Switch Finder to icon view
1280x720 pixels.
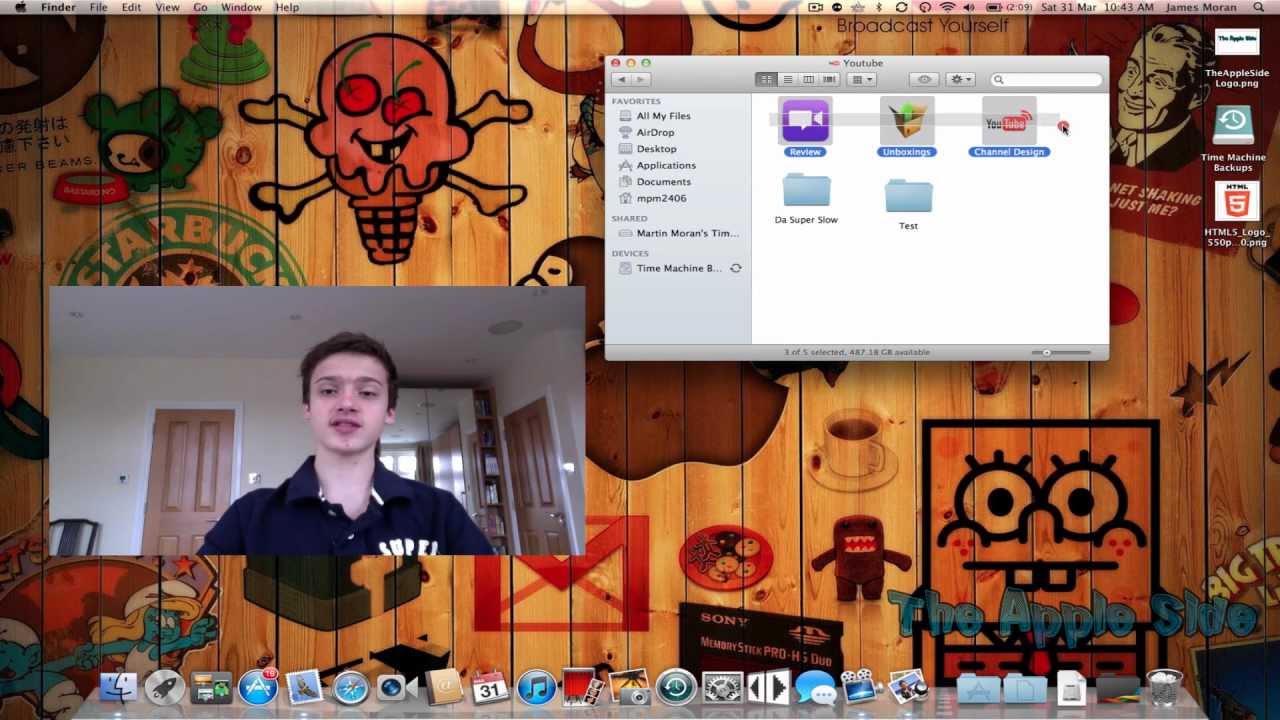[766, 79]
